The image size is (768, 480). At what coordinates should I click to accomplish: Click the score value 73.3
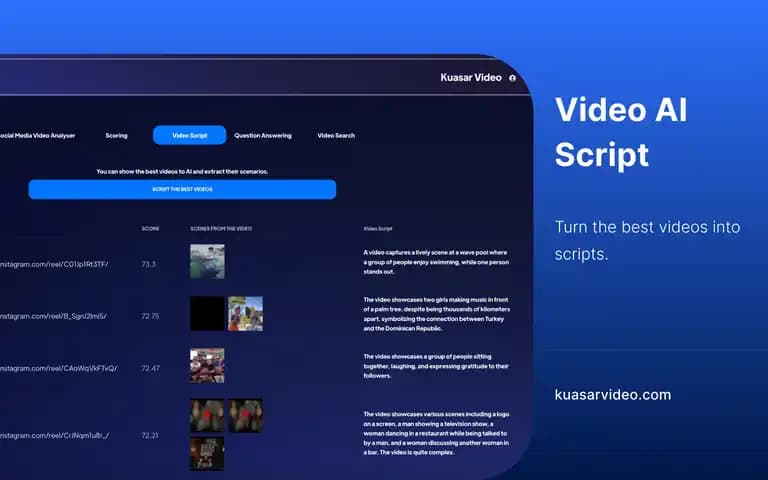[x=148, y=264]
